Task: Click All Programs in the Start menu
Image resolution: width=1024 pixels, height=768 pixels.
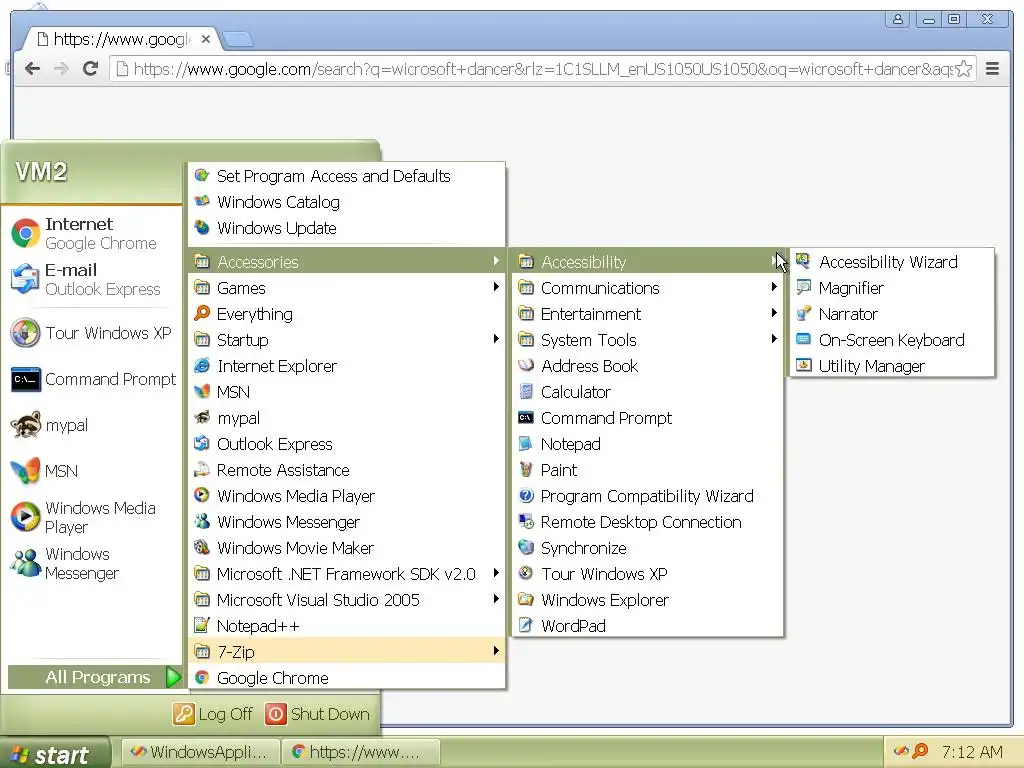Action: [x=95, y=677]
